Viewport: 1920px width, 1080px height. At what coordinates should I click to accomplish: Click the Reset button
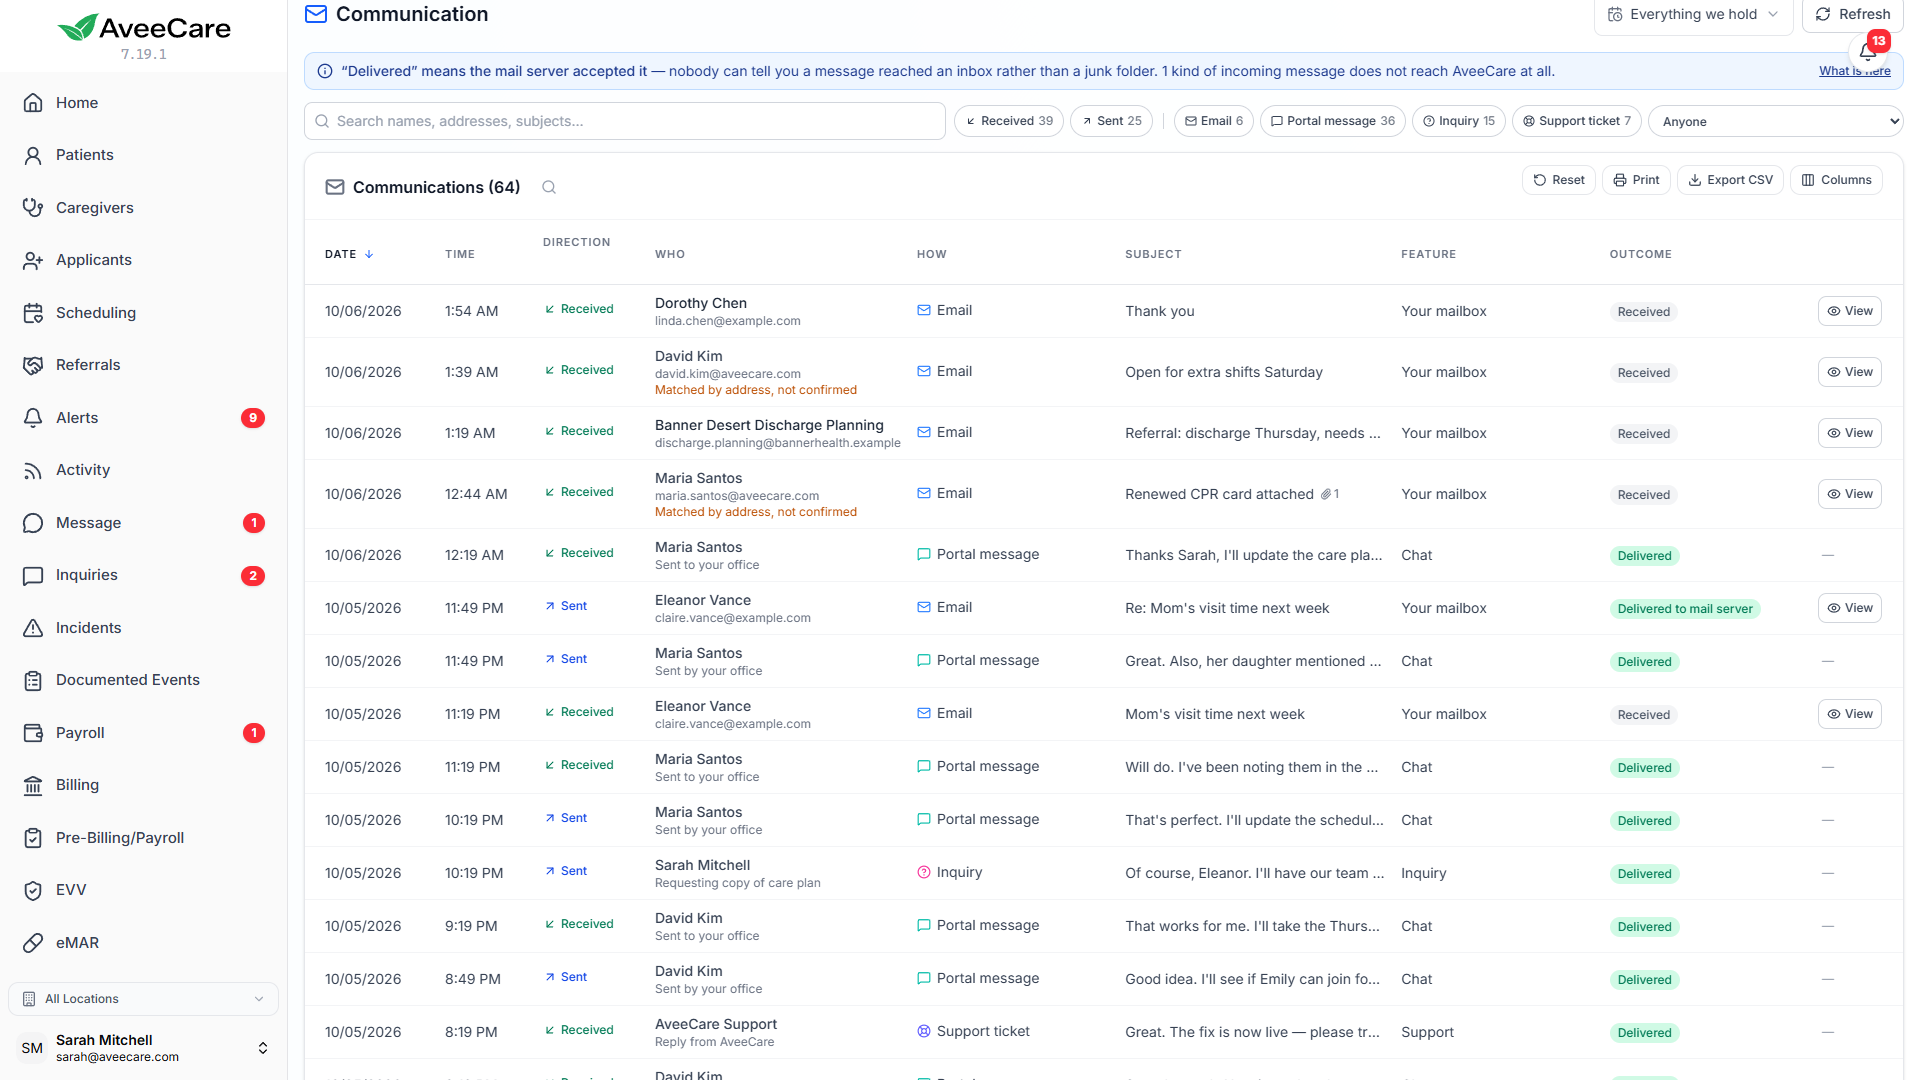(1558, 180)
